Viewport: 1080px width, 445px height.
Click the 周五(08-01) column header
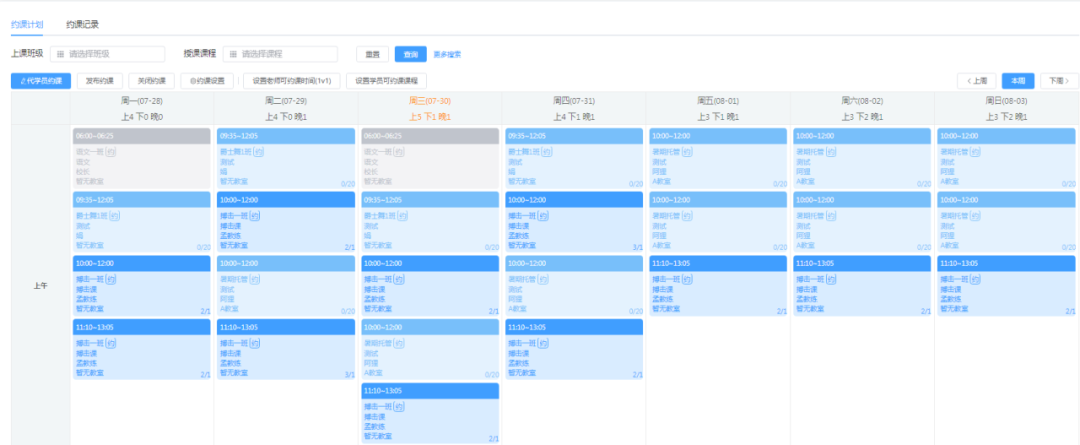coord(718,101)
